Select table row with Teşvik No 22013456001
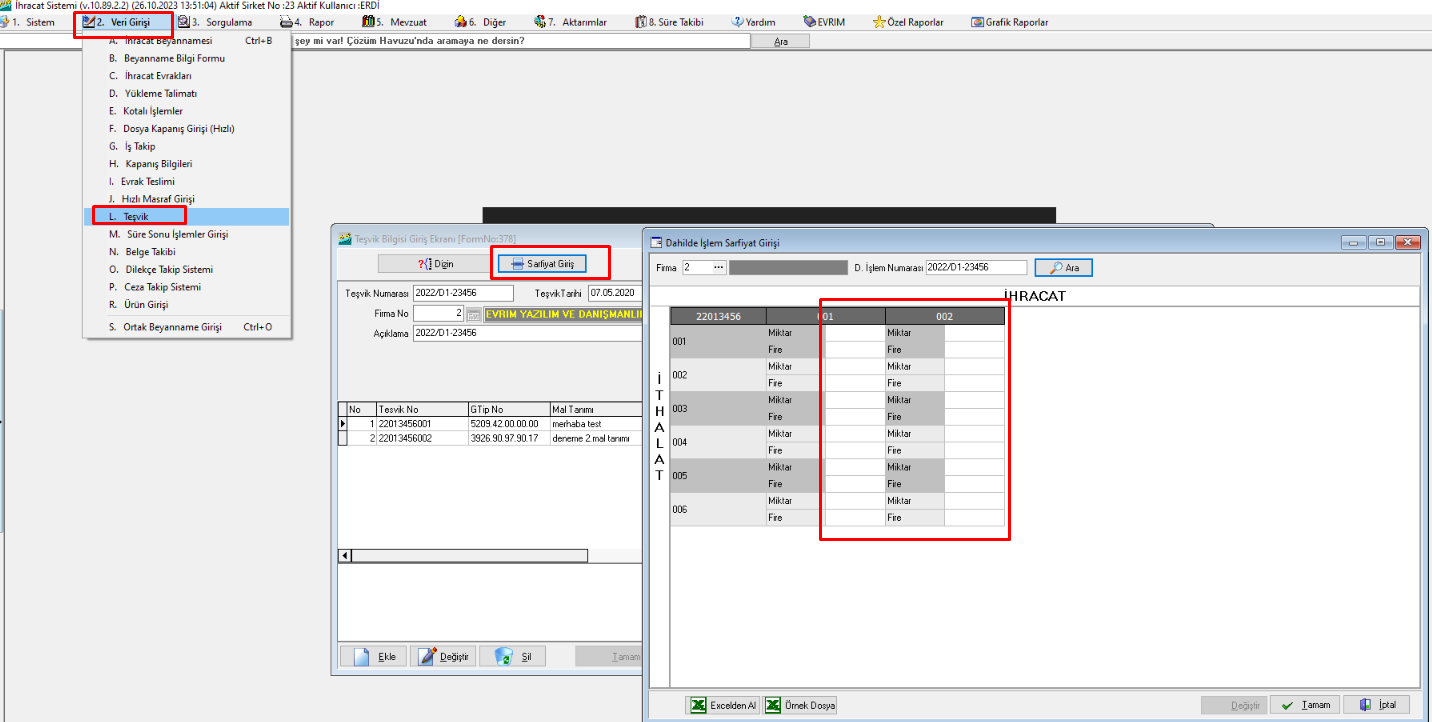1432x722 pixels. [x=491, y=424]
